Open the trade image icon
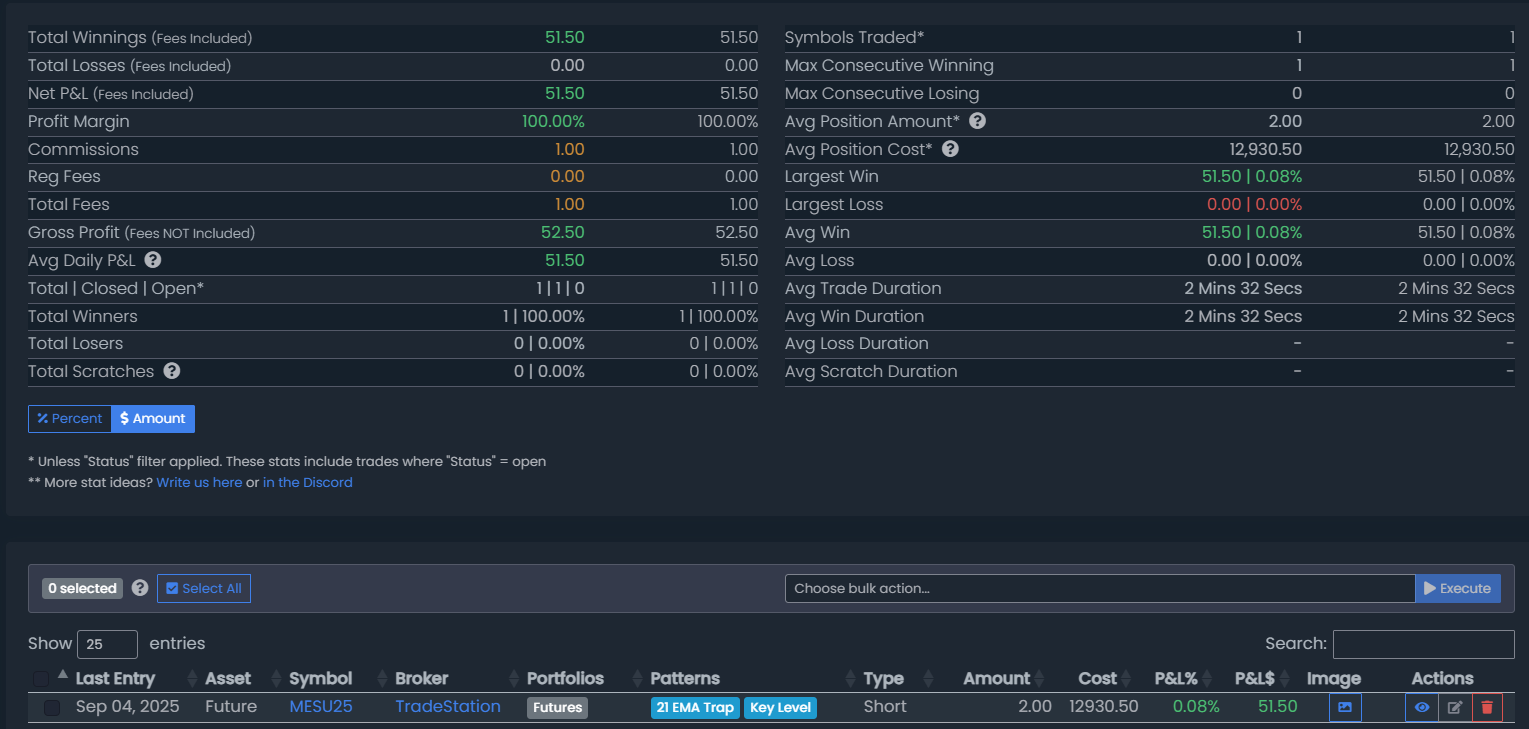This screenshot has width=1529, height=729. pyautogui.click(x=1345, y=707)
